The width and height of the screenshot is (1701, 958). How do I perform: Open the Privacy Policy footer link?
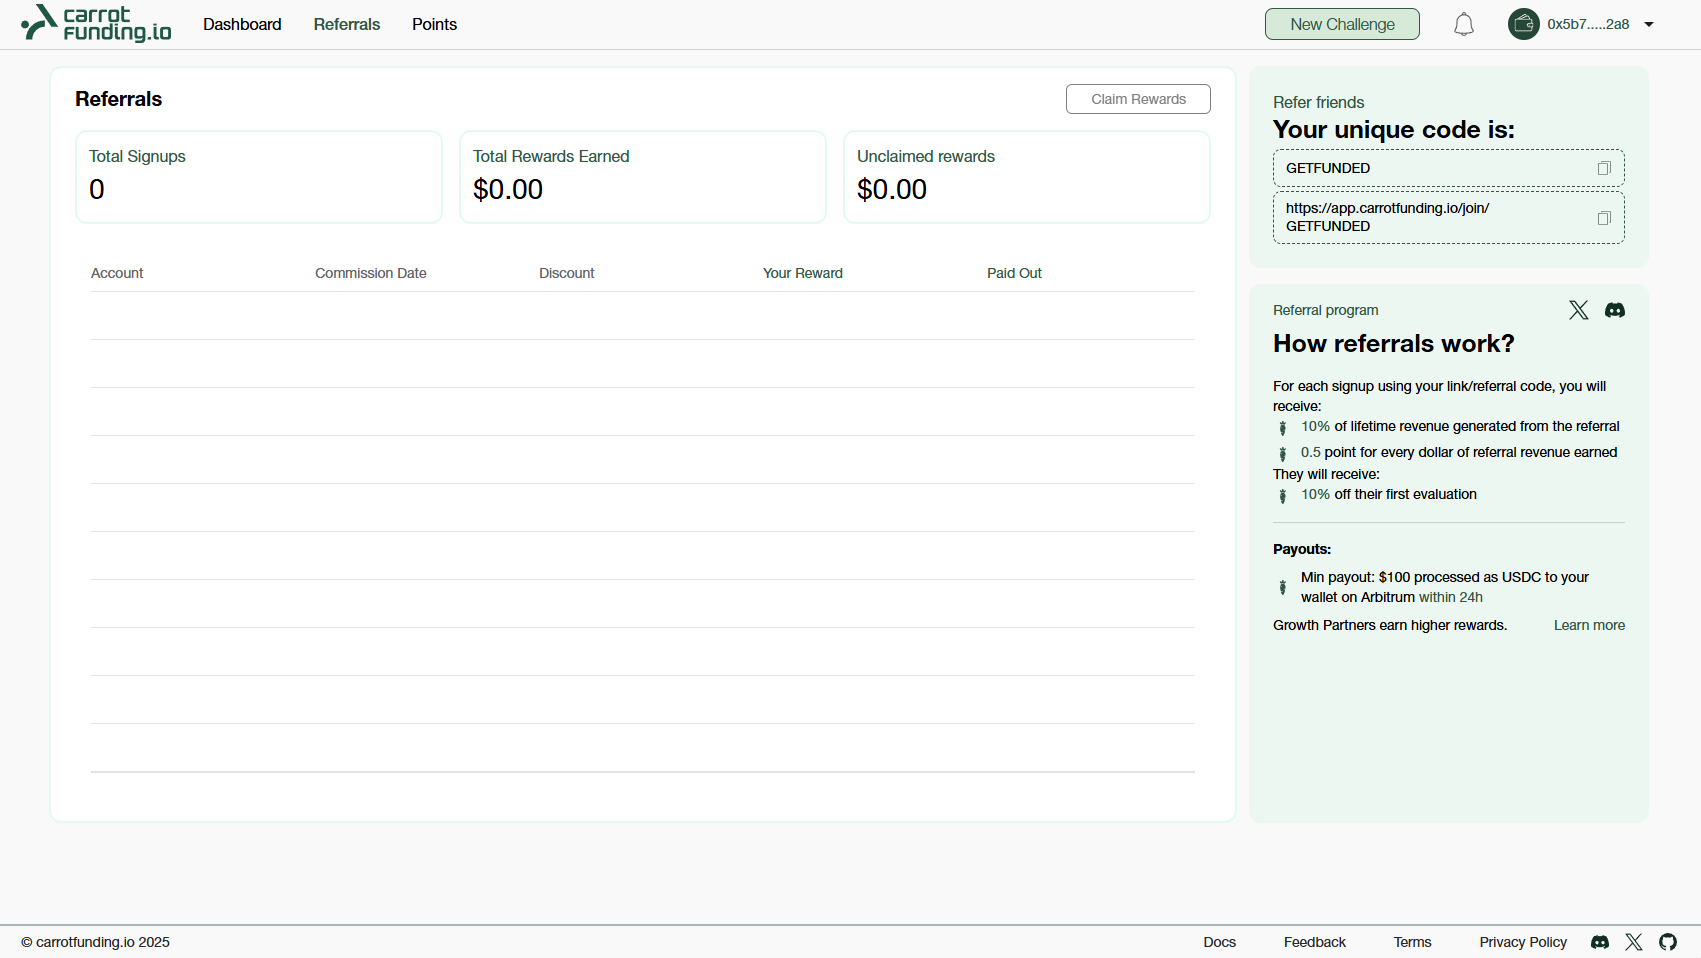1523,942
